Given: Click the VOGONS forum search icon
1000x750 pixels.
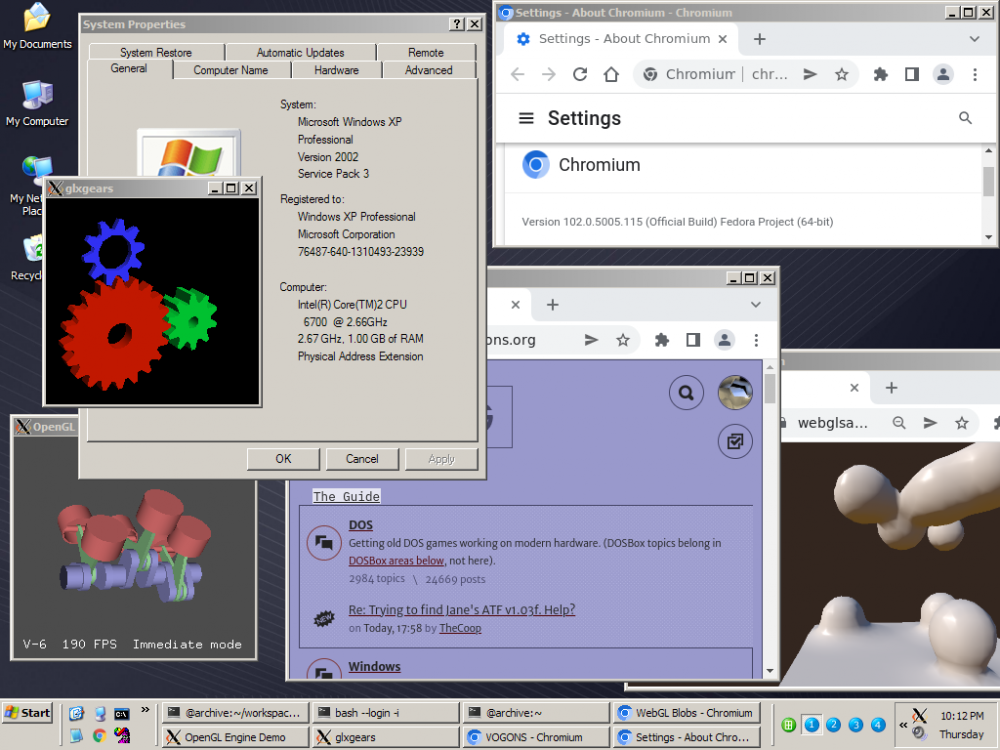Looking at the screenshot, I should 686,393.
